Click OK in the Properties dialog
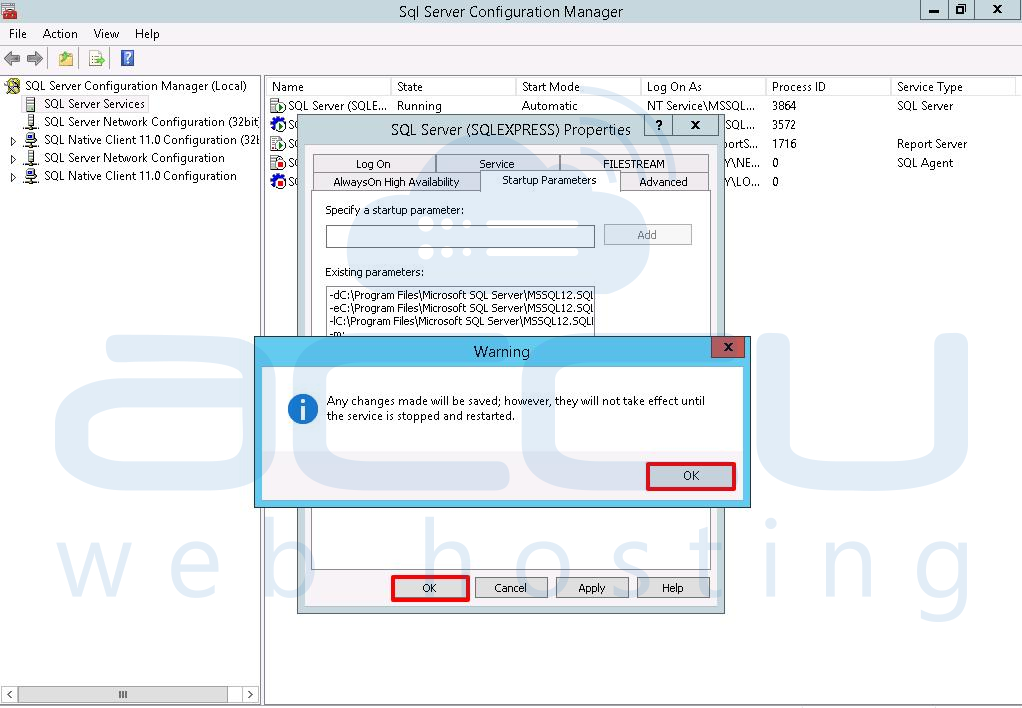This screenshot has height=708, width=1022. [430, 588]
